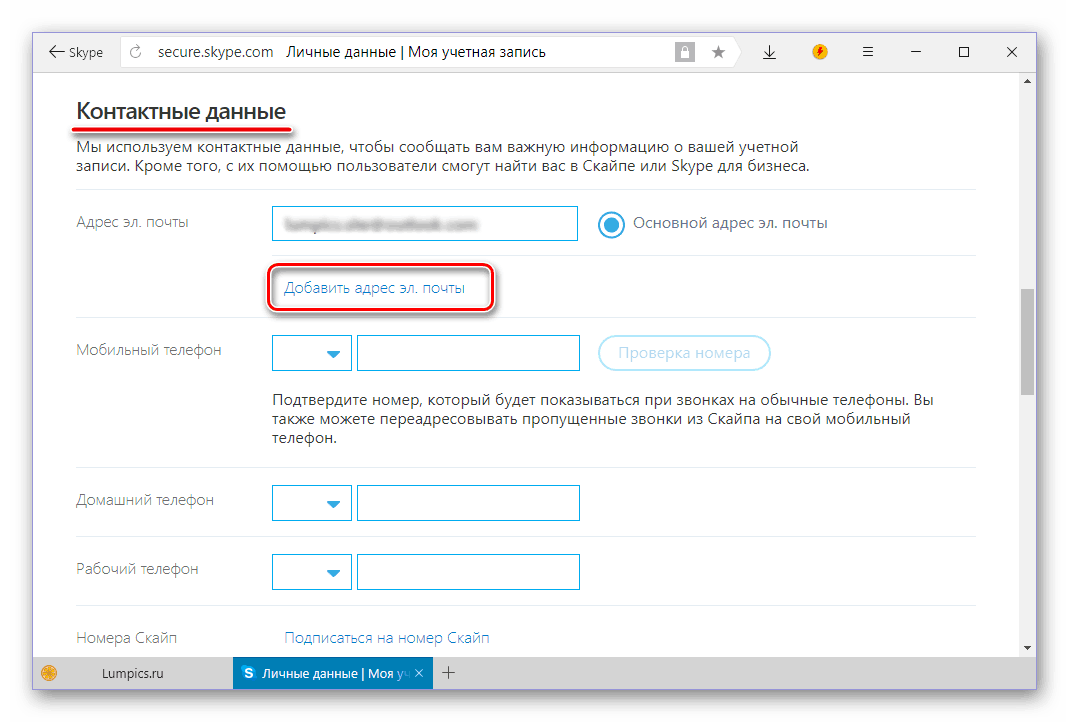1069x722 pixels.
Task: Expand home phone country code dropdown
Action: coord(312,503)
